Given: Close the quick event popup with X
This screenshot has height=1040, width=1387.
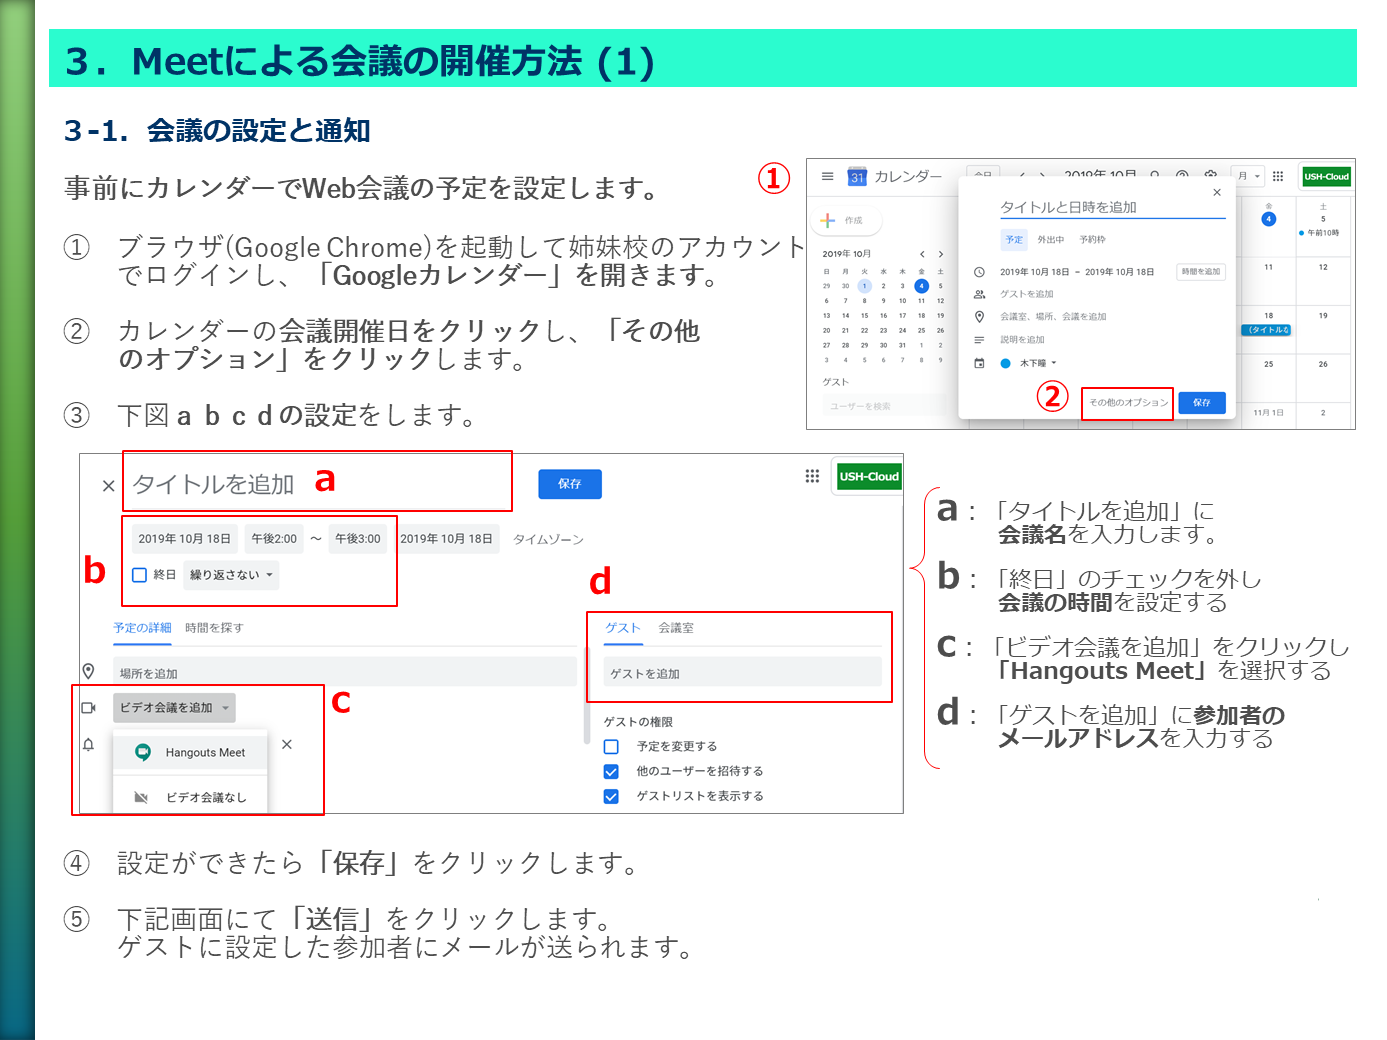Looking at the screenshot, I should coord(1217,192).
